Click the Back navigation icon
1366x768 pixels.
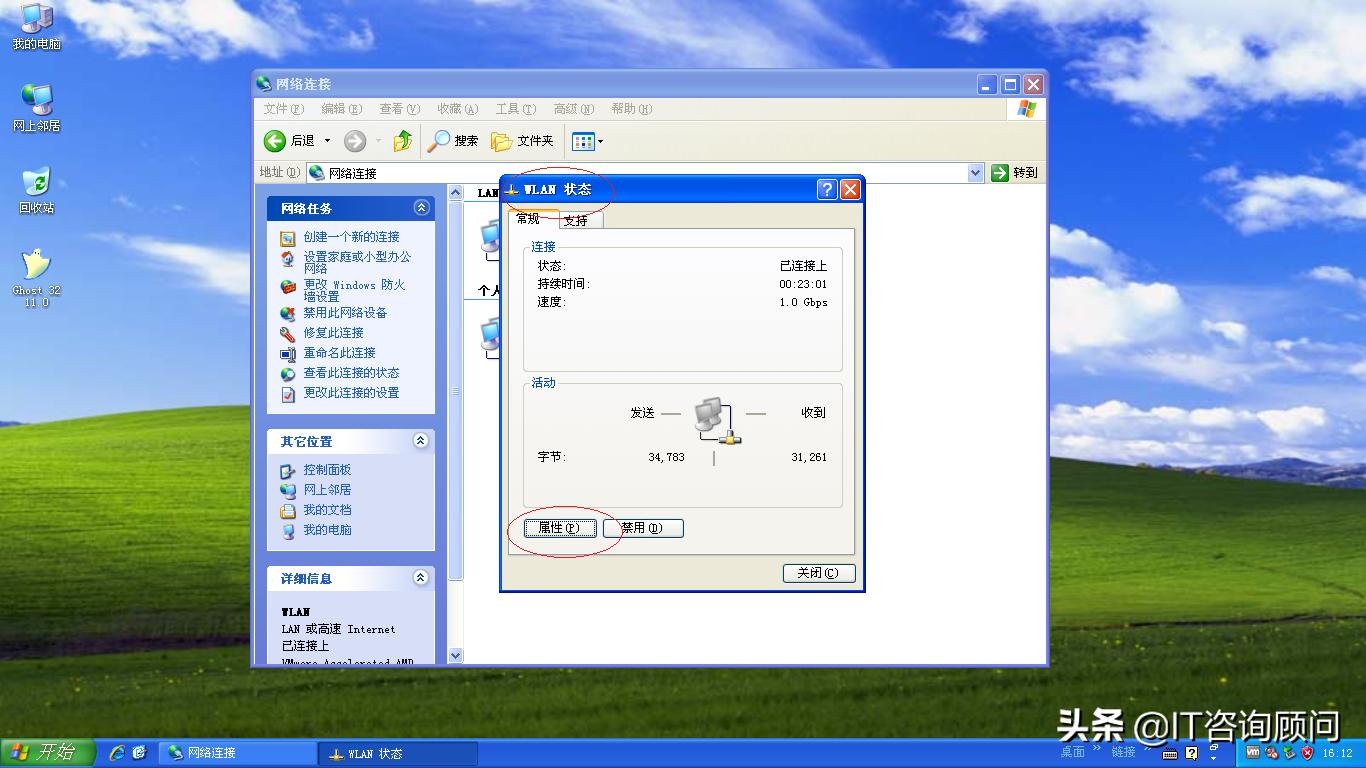coord(275,141)
